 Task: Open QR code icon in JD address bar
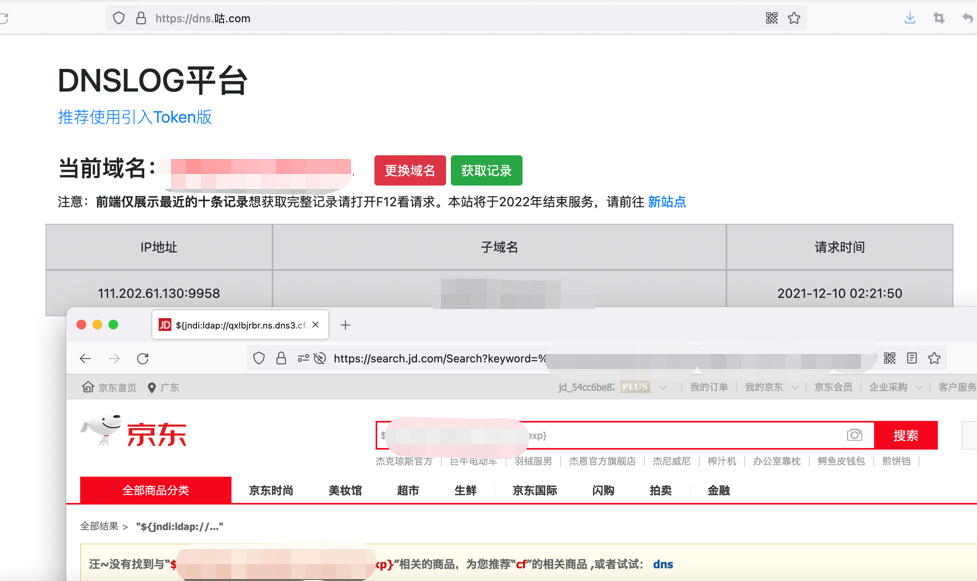coord(890,358)
